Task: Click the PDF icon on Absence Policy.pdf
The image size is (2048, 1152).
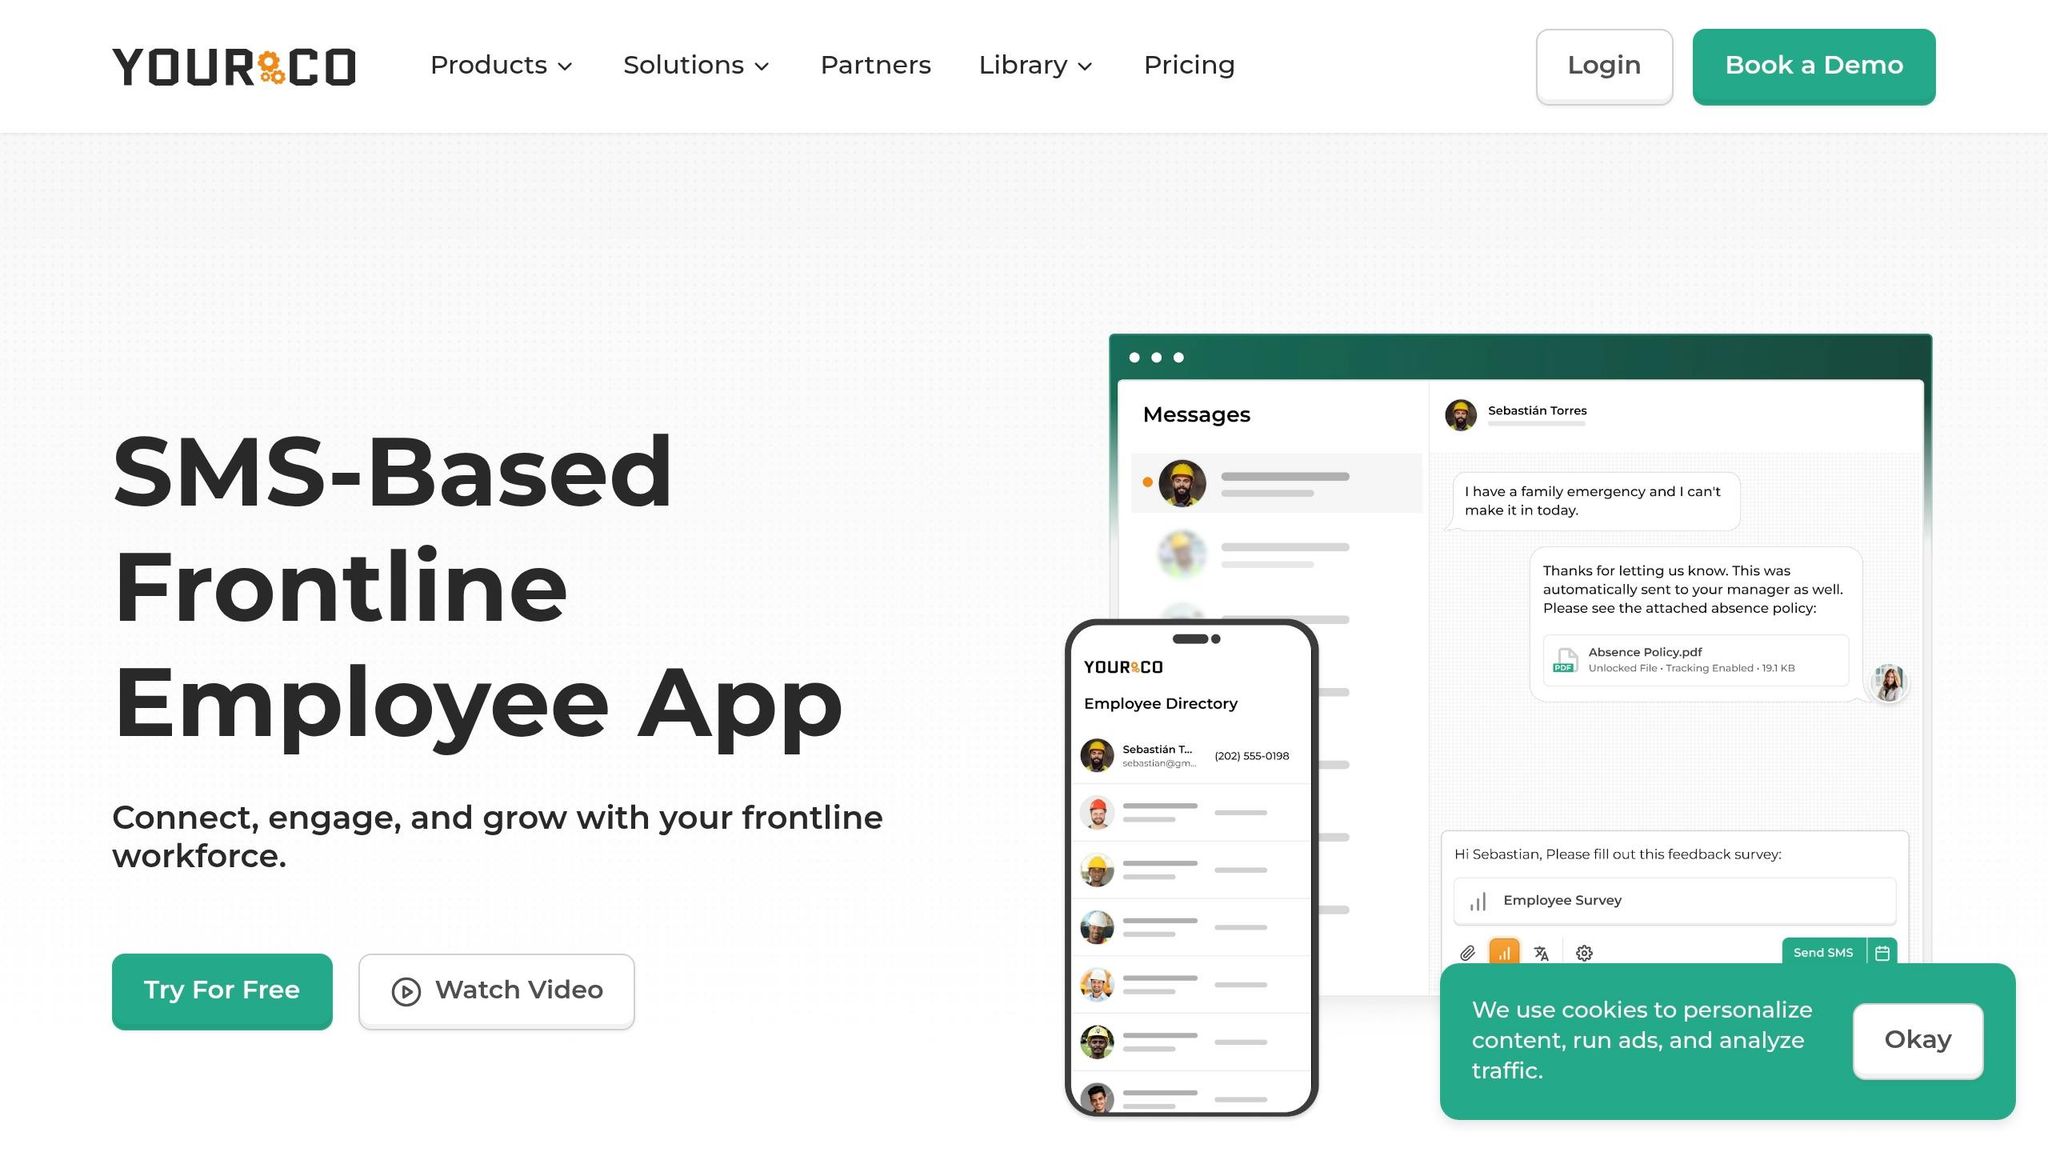Action: [x=1565, y=660]
